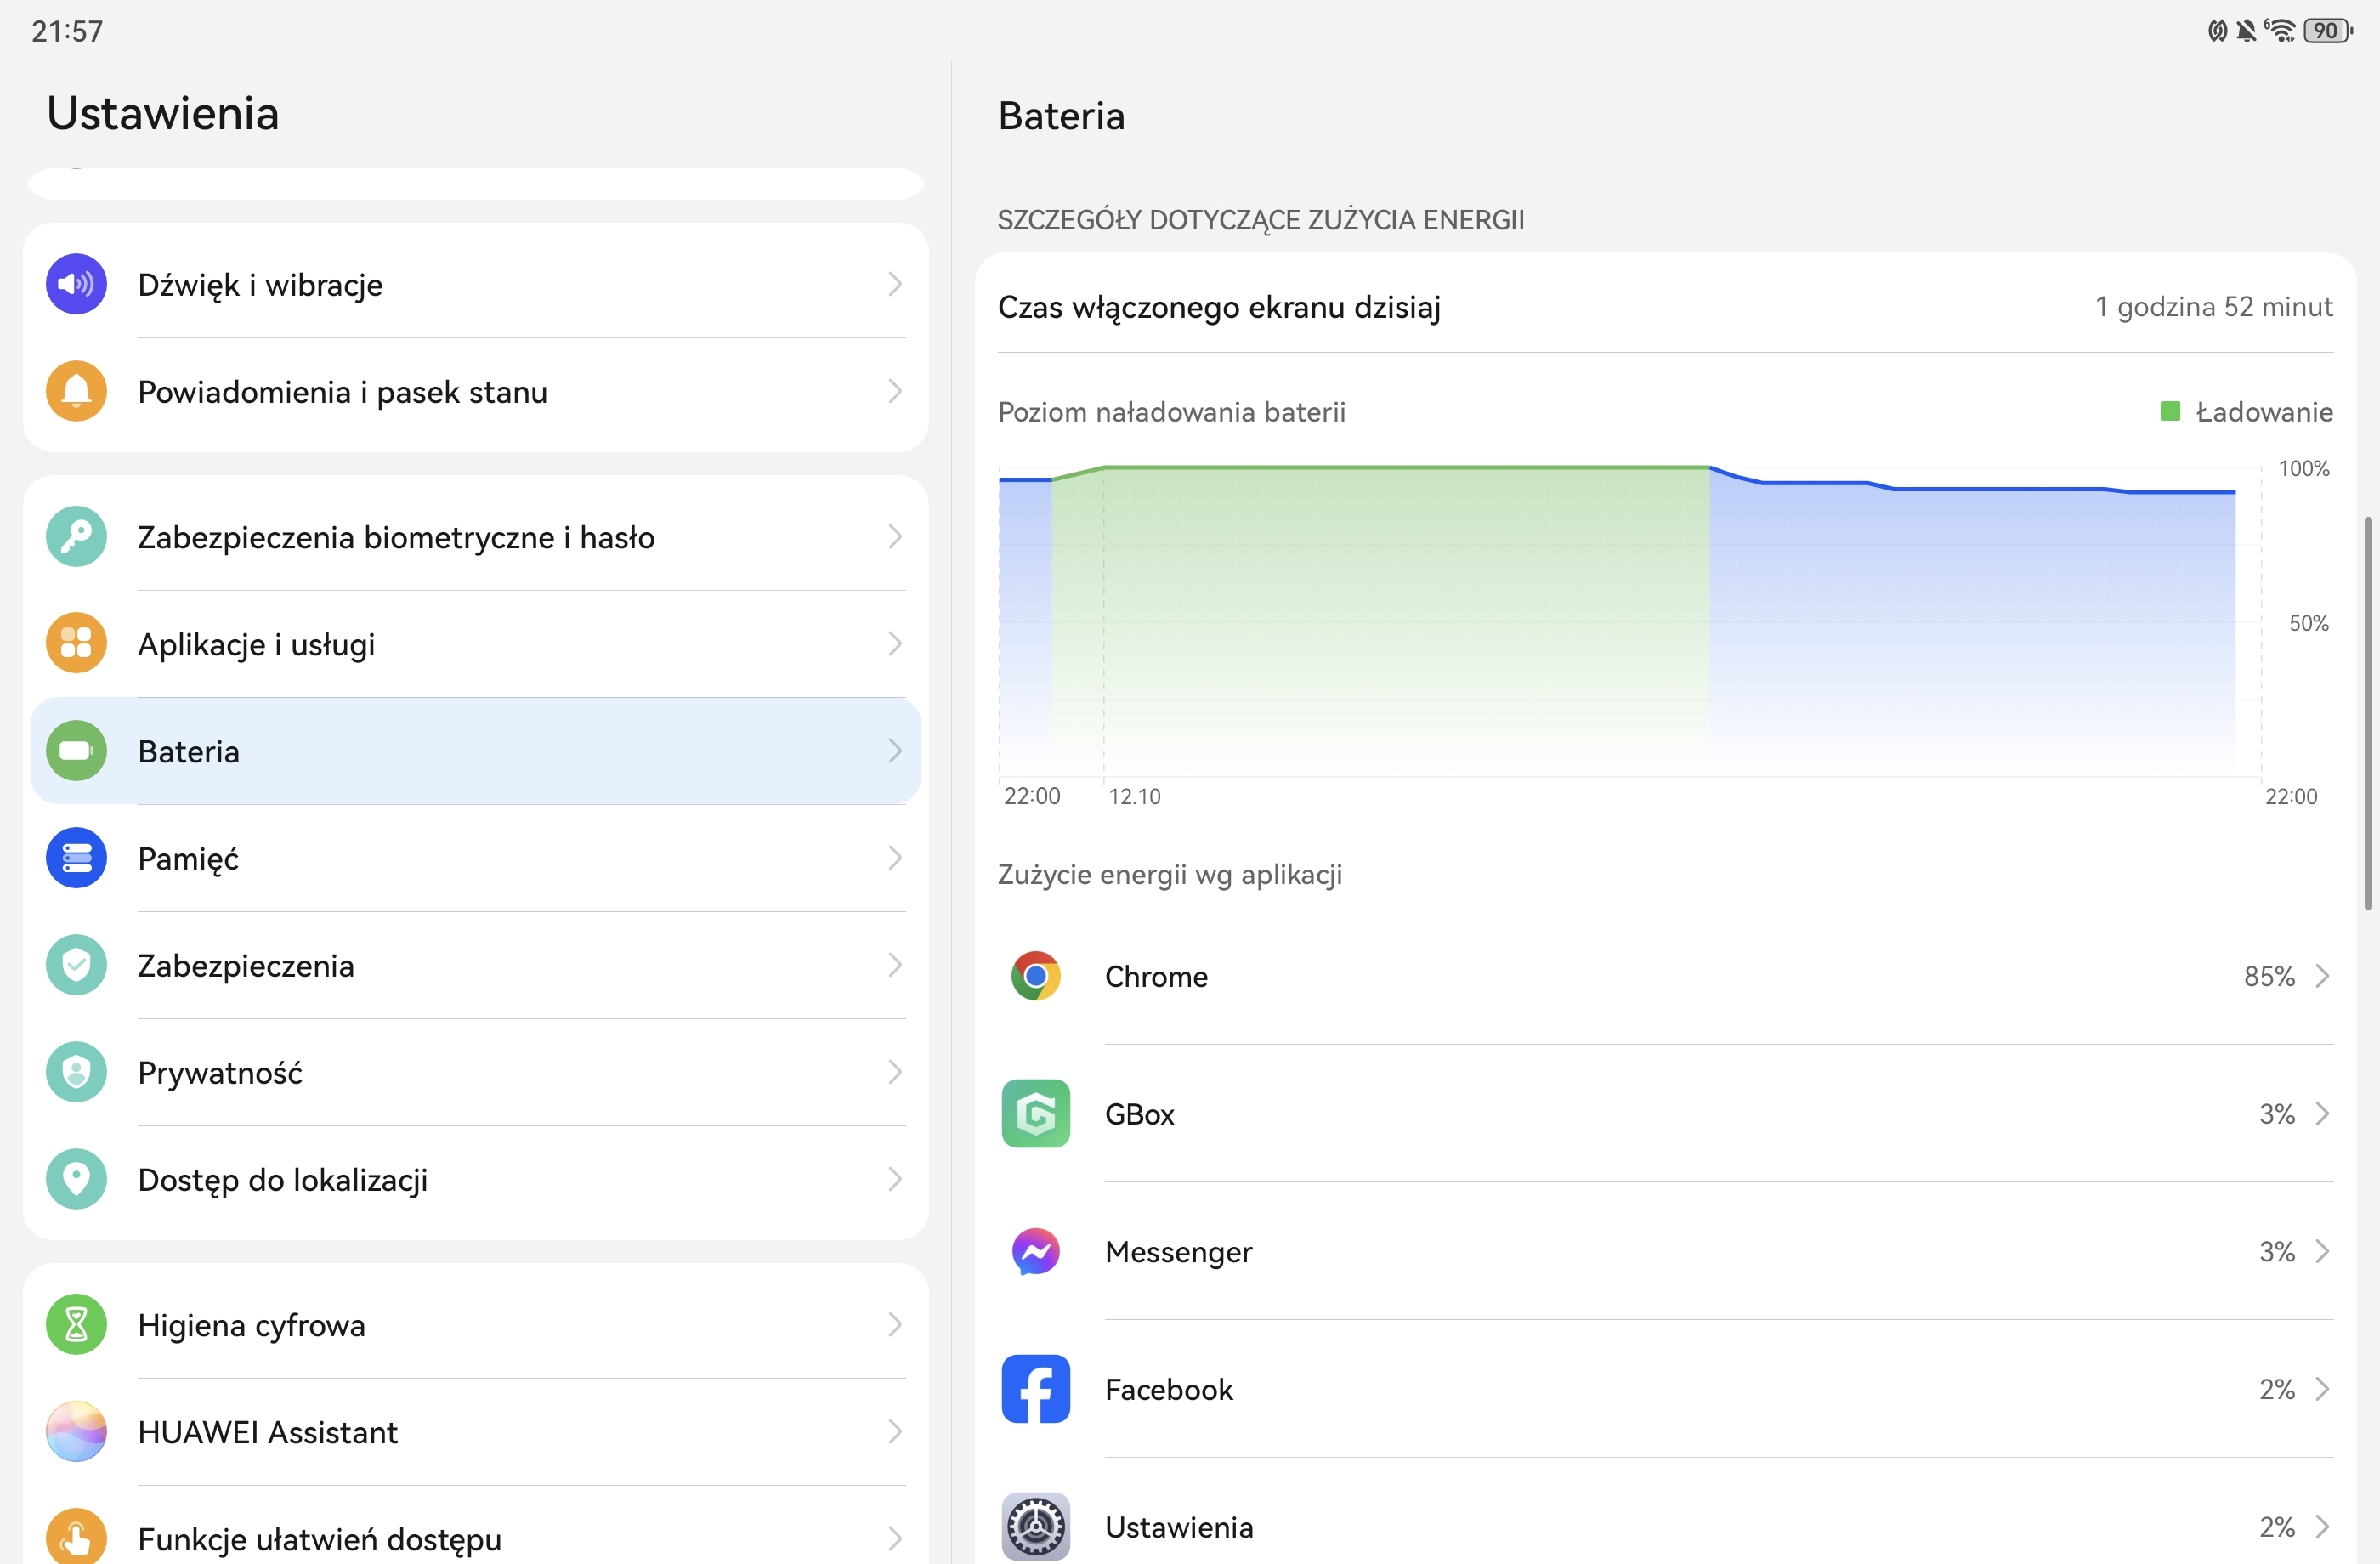The image size is (2380, 1564).
Task: Expand Ustawienia app usage chevron
Action: (2322, 1527)
